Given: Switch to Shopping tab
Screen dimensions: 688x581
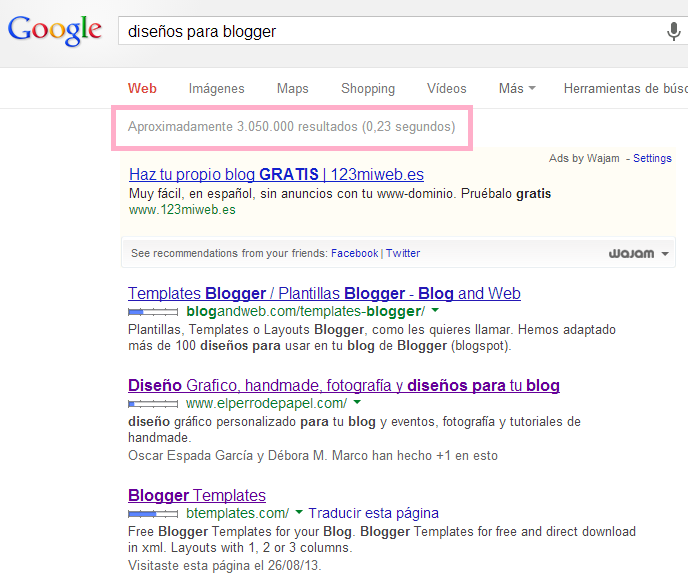Looking at the screenshot, I should coord(368,89).
